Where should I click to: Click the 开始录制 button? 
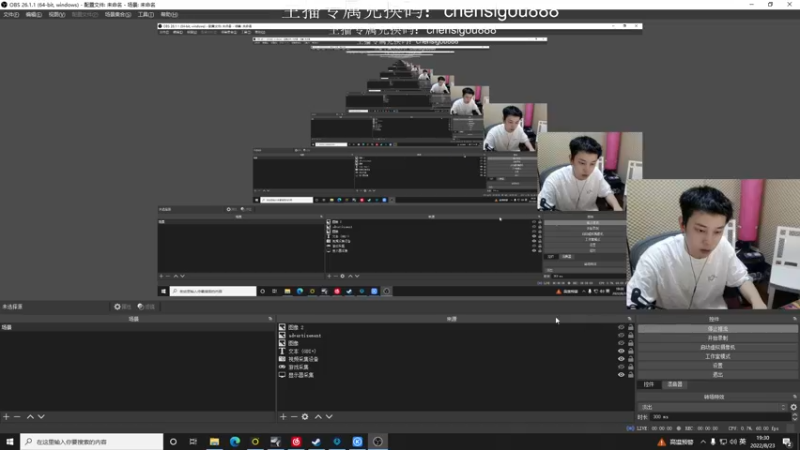717,338
